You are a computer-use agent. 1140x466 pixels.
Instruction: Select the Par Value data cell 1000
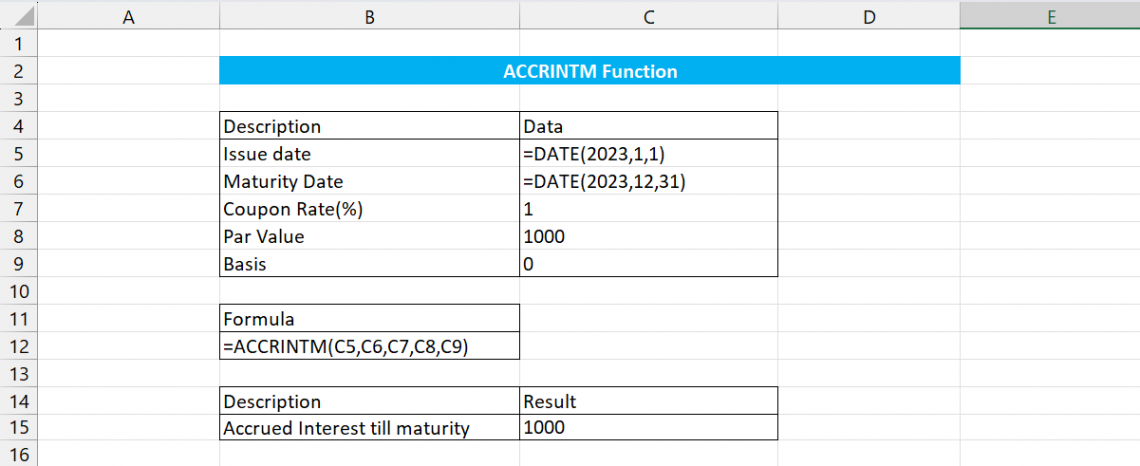pos(648,237)
